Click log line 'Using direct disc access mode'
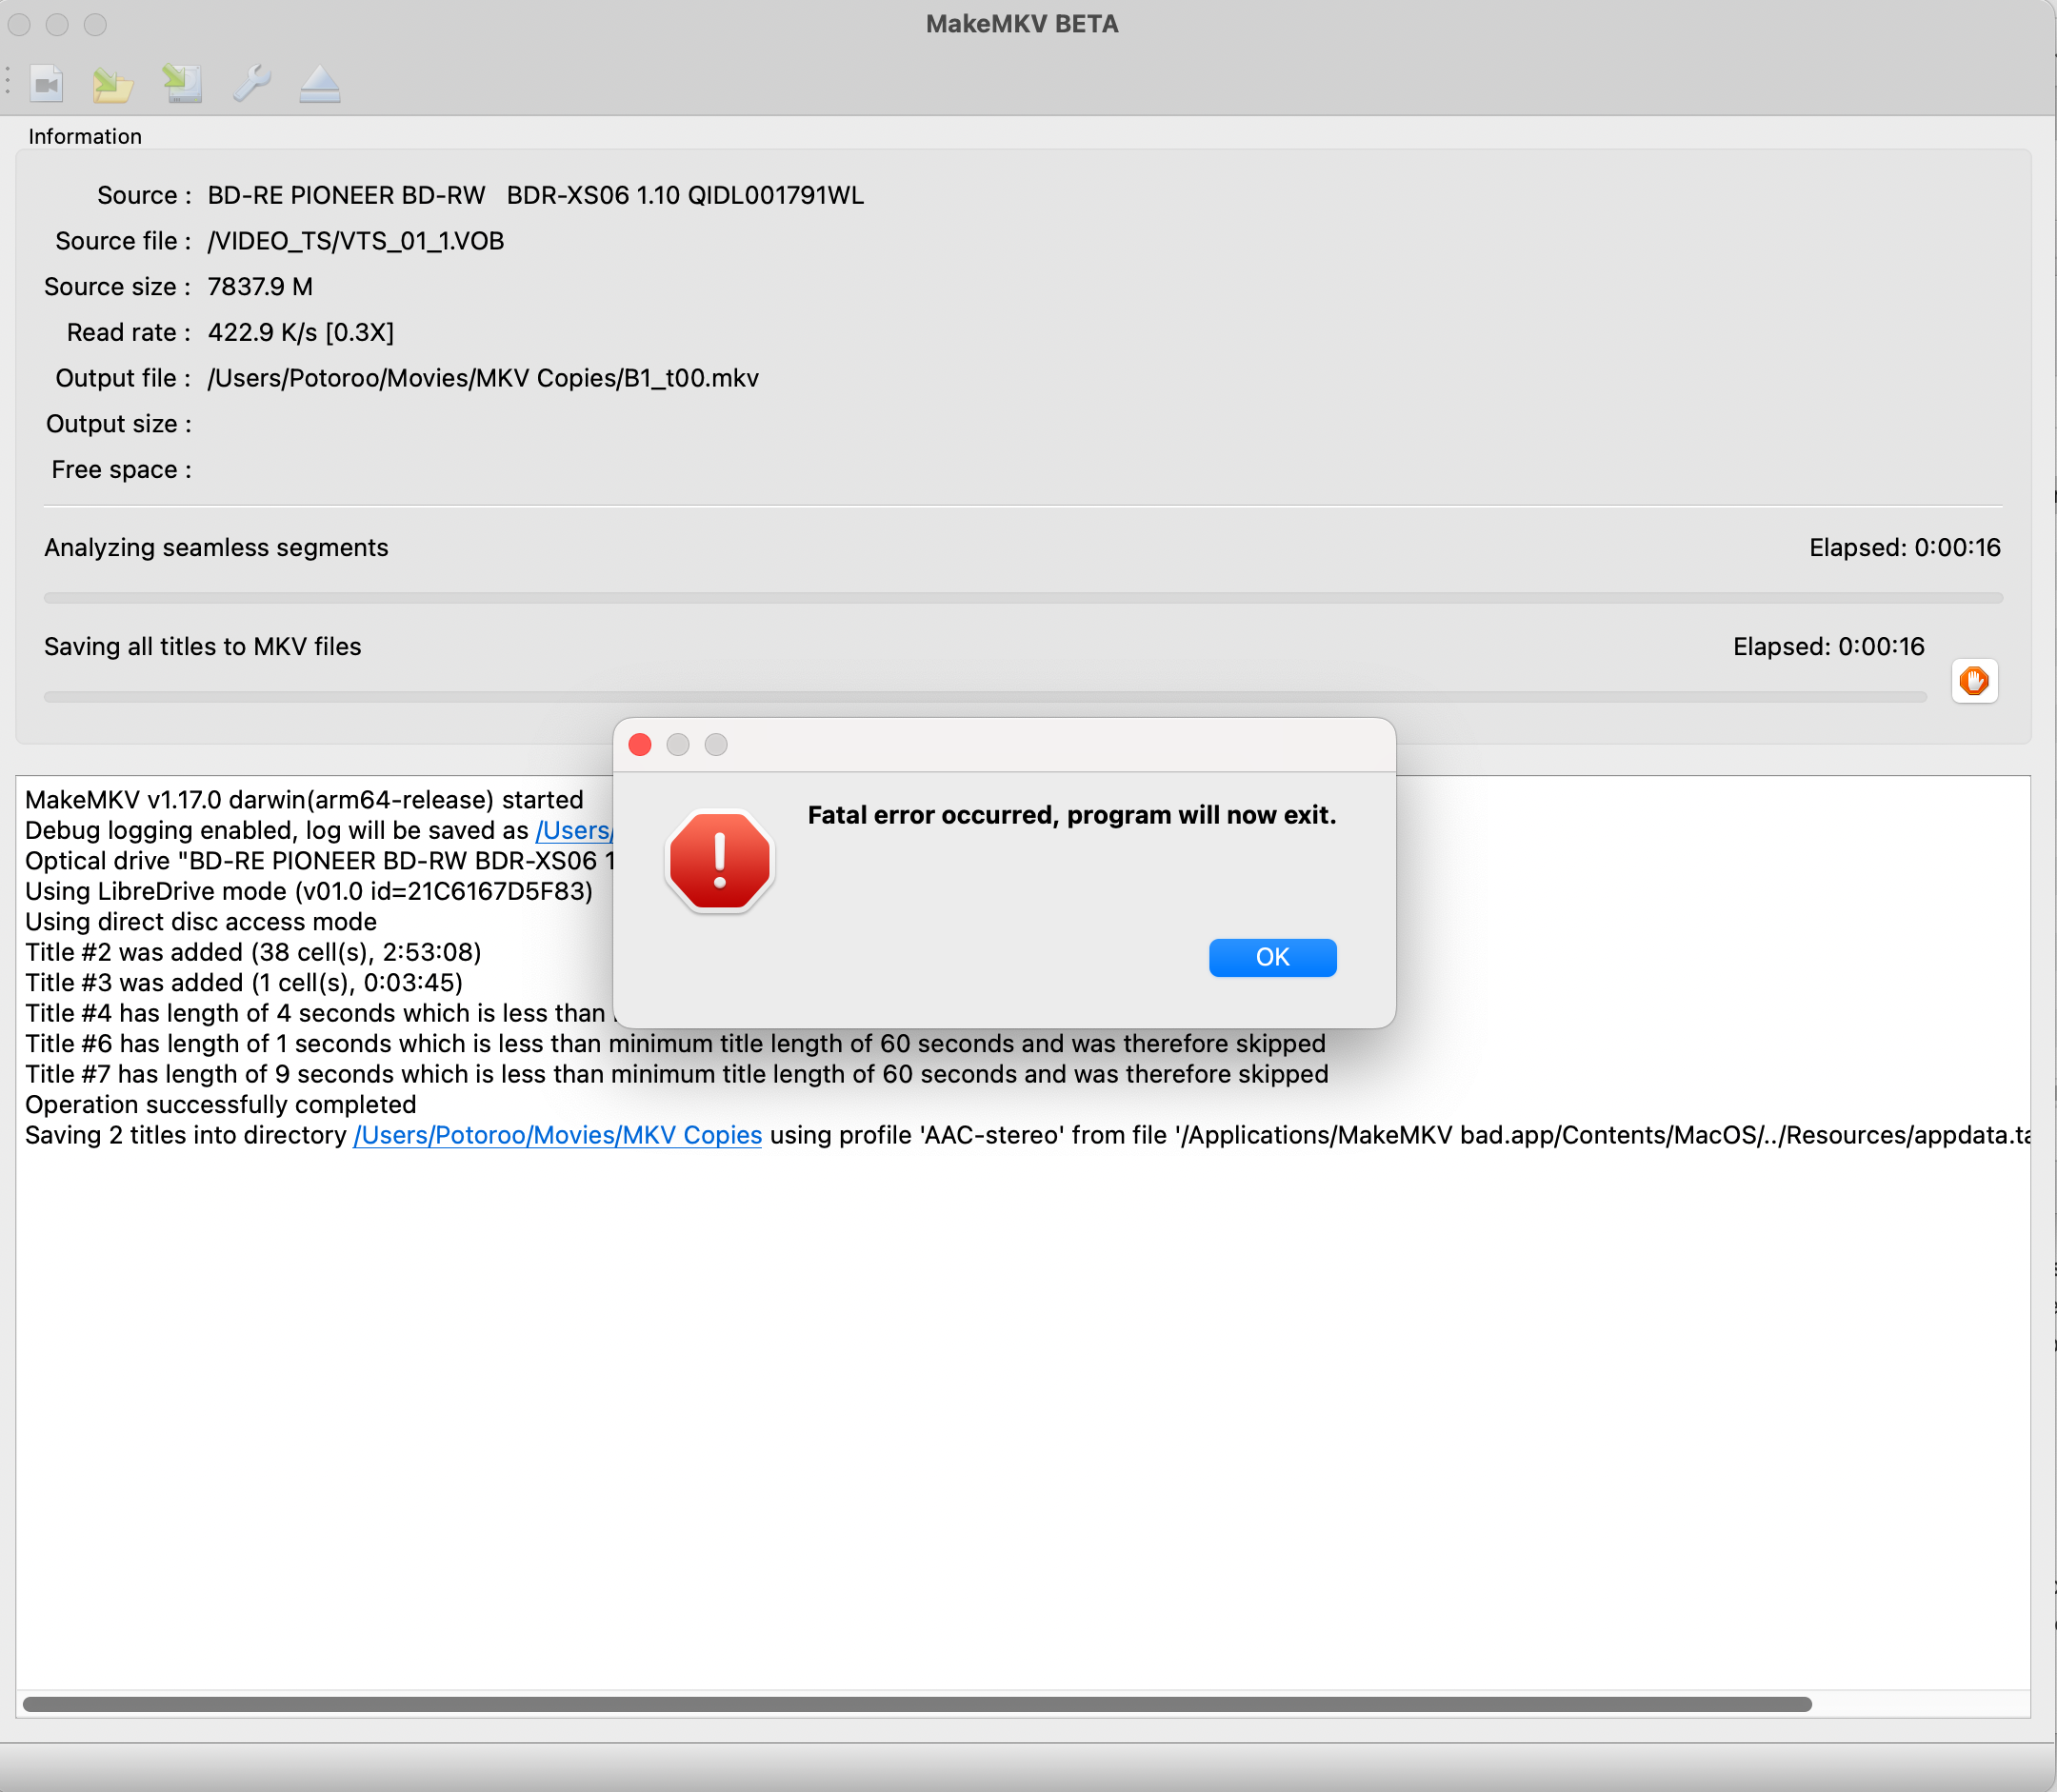 click(201, 922)
